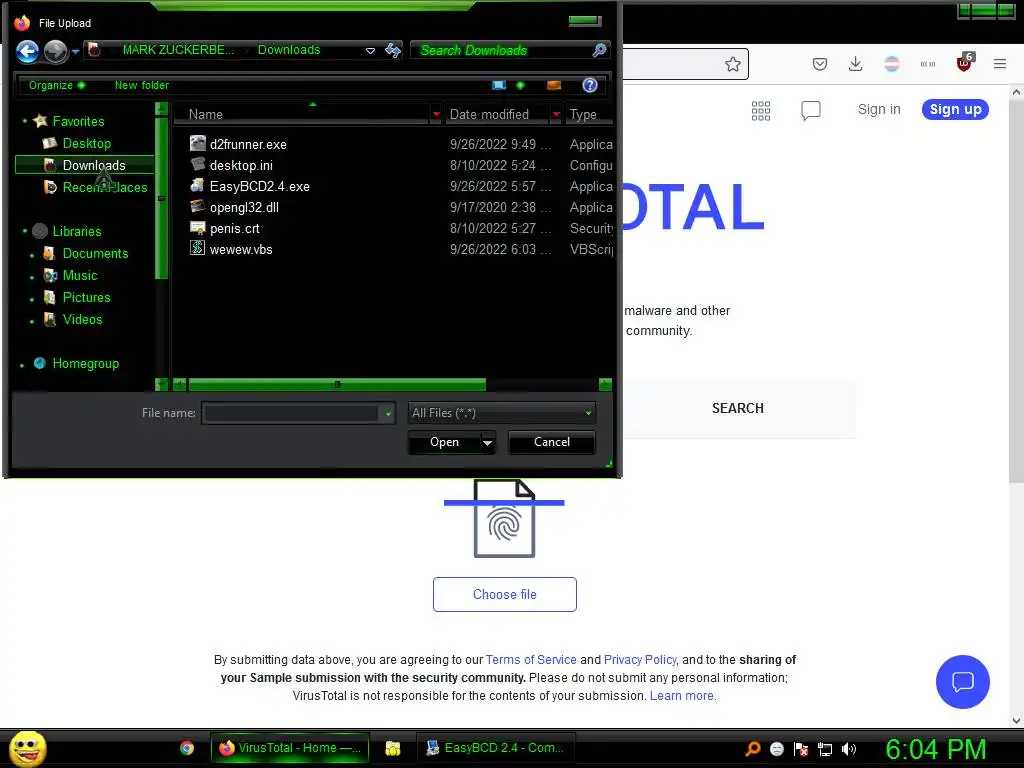Click the EasyBCD2.4.exe file icon
1024x768 pixels.
[x=197, y=185]
